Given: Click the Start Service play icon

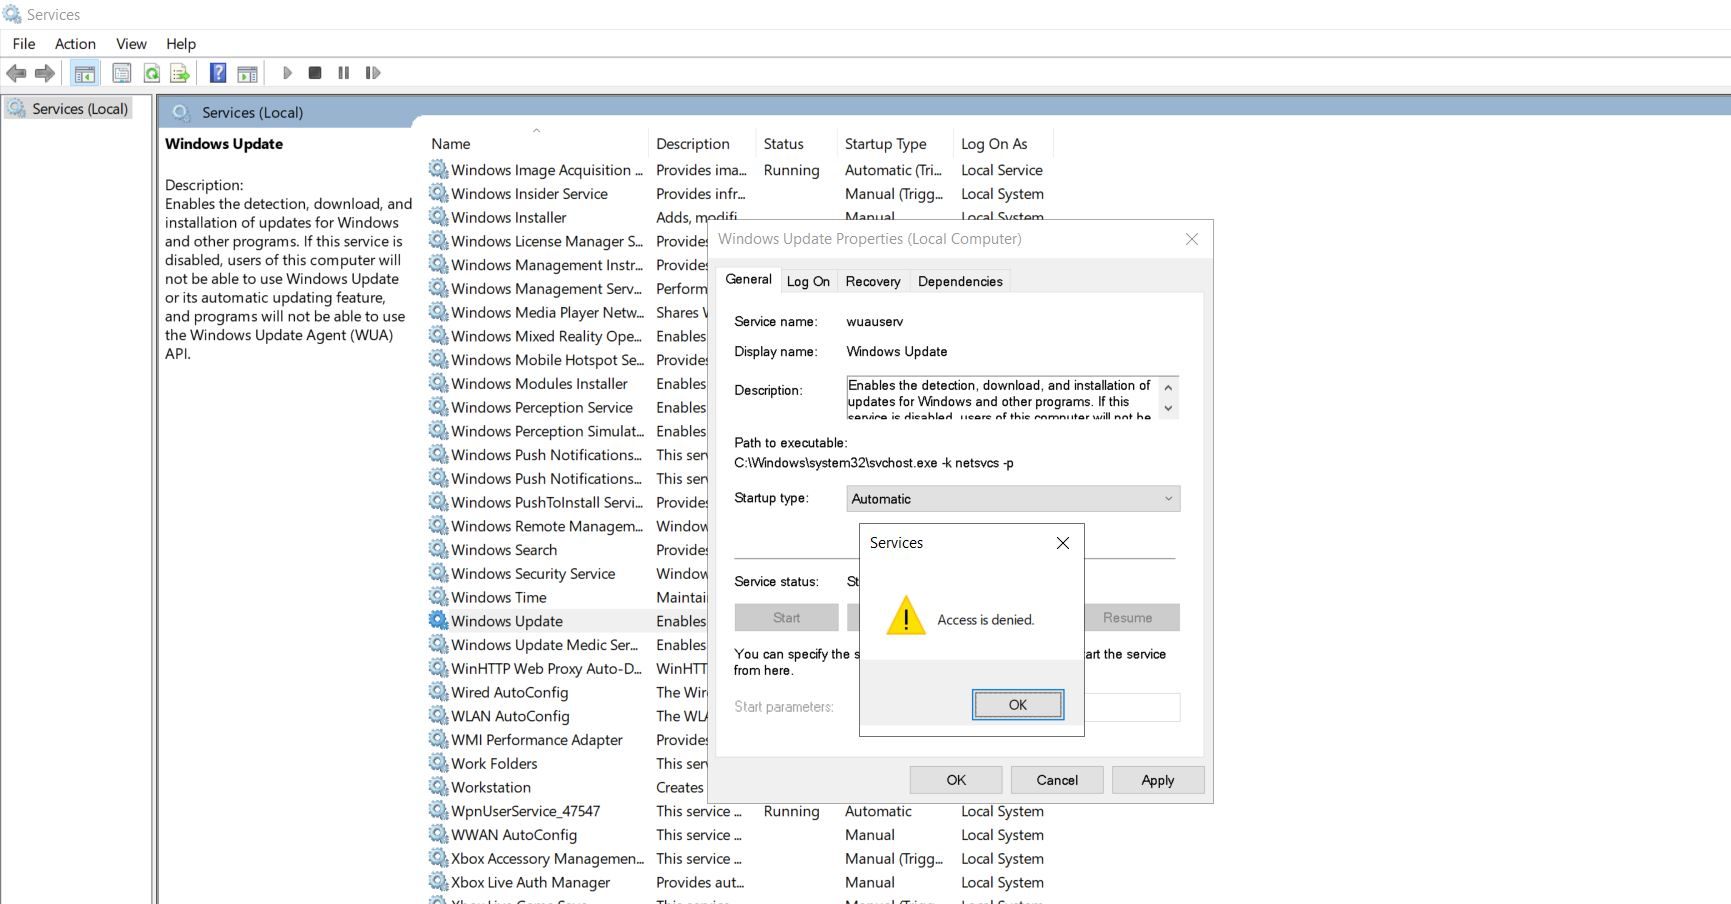Looking at the screenshot, I should coord(287,73).
